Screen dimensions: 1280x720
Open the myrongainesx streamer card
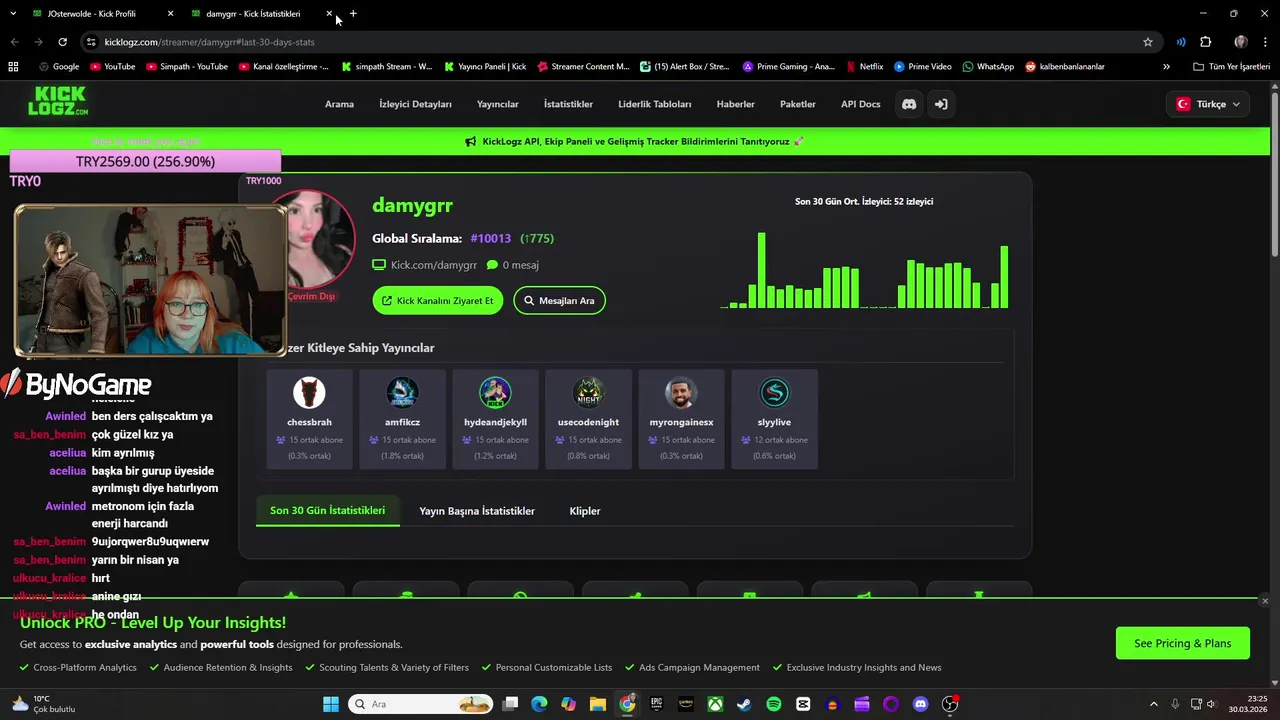(x=681, y=419)
